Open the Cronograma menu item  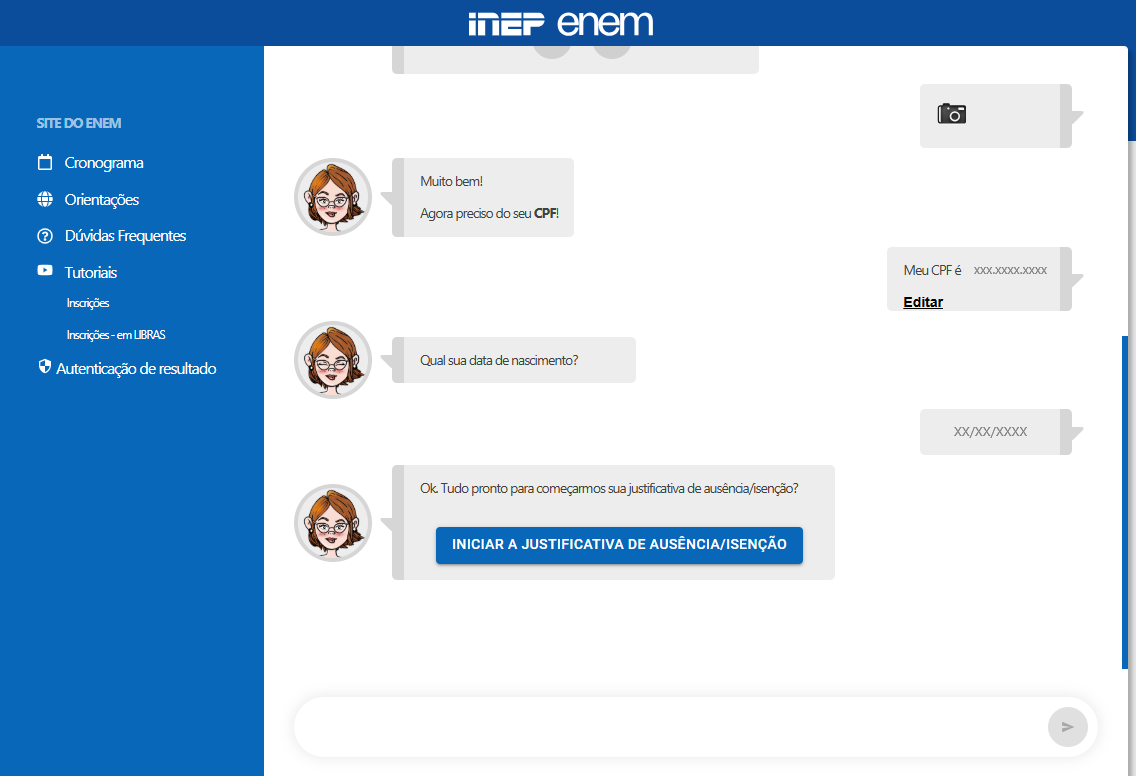coord(104,163)
